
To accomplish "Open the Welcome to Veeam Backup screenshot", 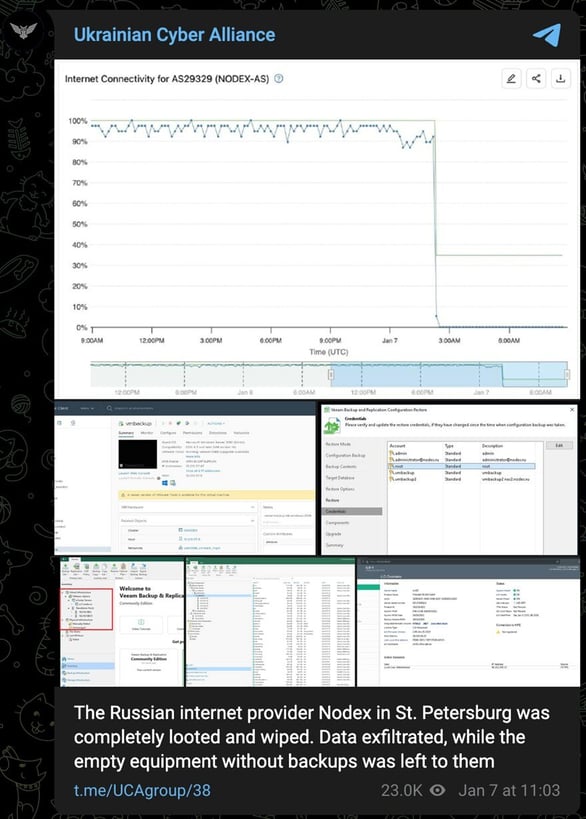I will [x=122, y=622].
